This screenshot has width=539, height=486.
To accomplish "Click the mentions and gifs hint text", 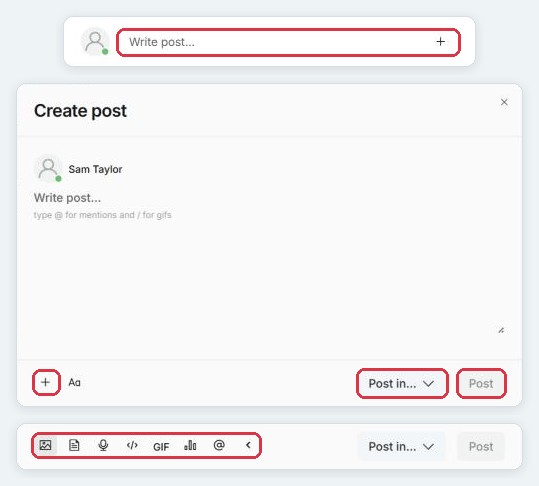I will click(102, 215).
